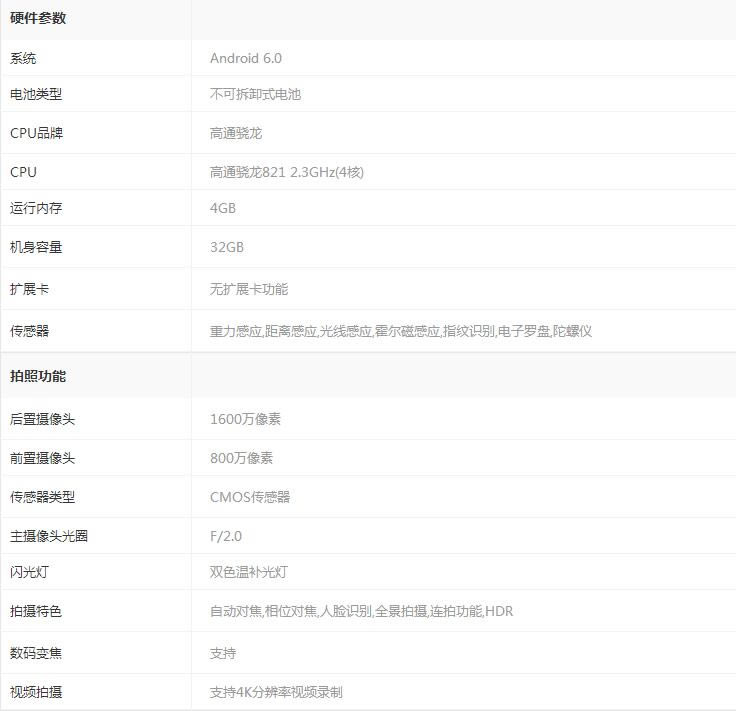Click the 传感器 list starting with 重力感应

pyautogui.click(x=400, y=331)
